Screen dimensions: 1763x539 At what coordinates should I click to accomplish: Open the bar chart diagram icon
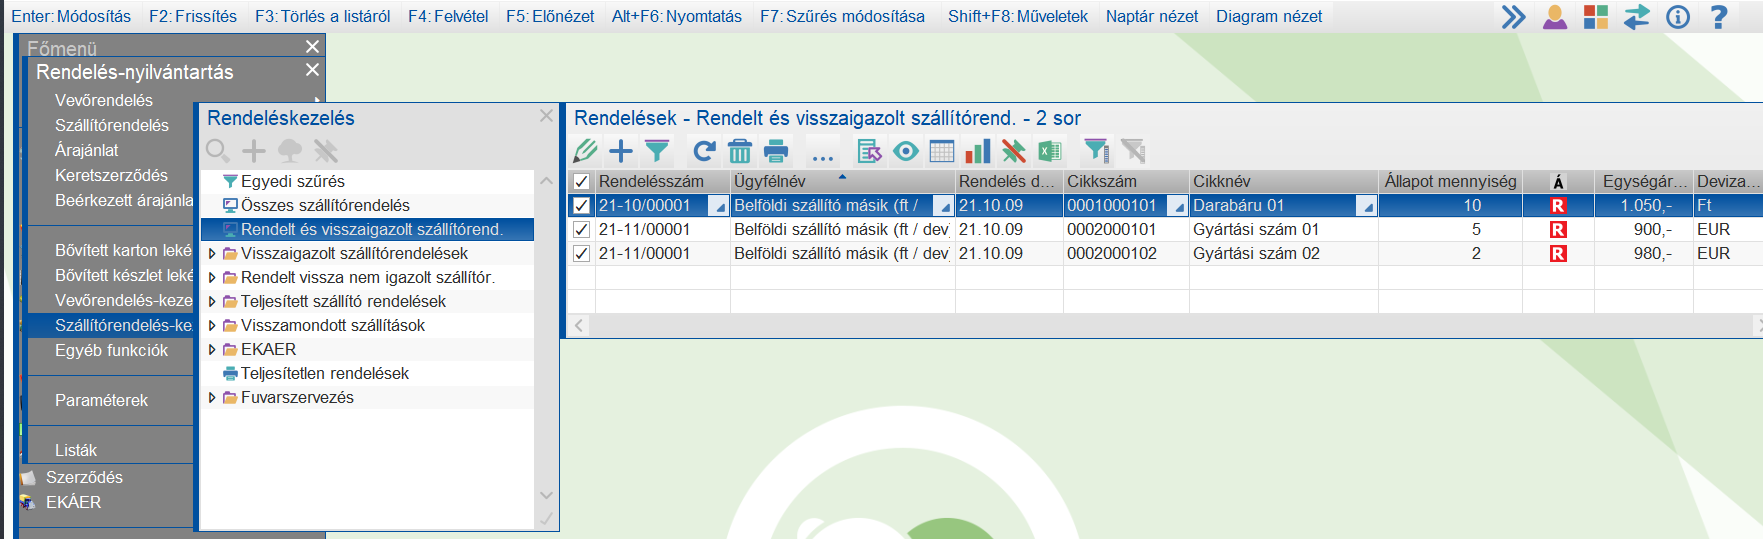pyautogui.click(x=977, y=151)
